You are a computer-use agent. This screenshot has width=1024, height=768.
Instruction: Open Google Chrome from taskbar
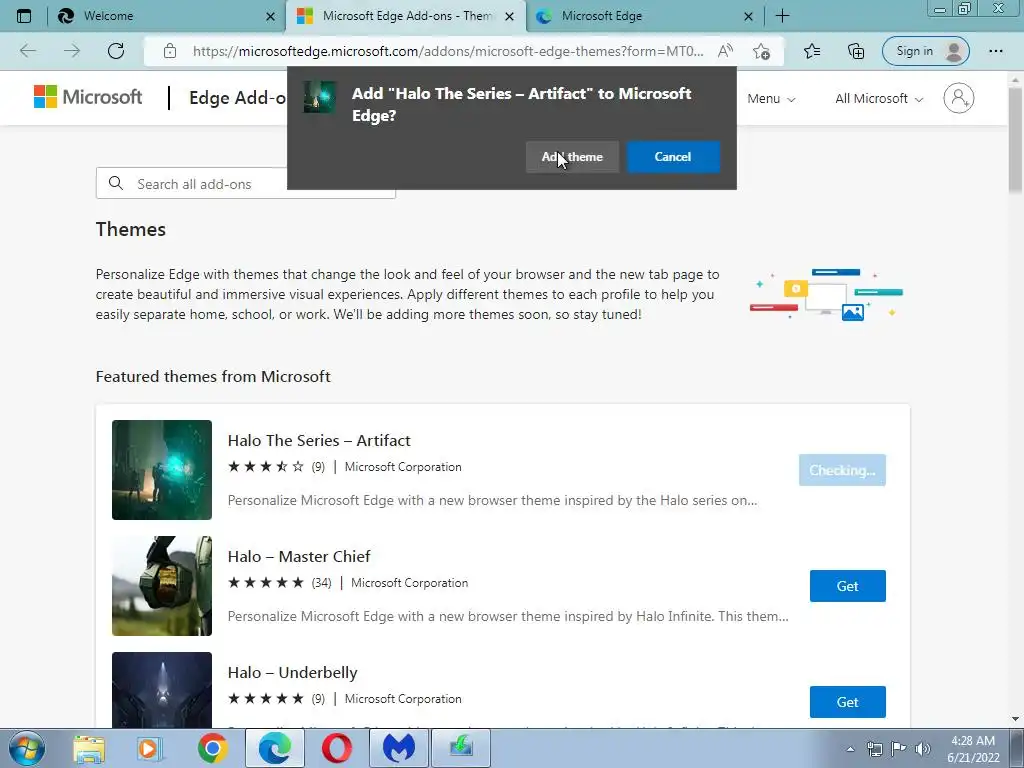pyautogui.click(x=212, y=748)
